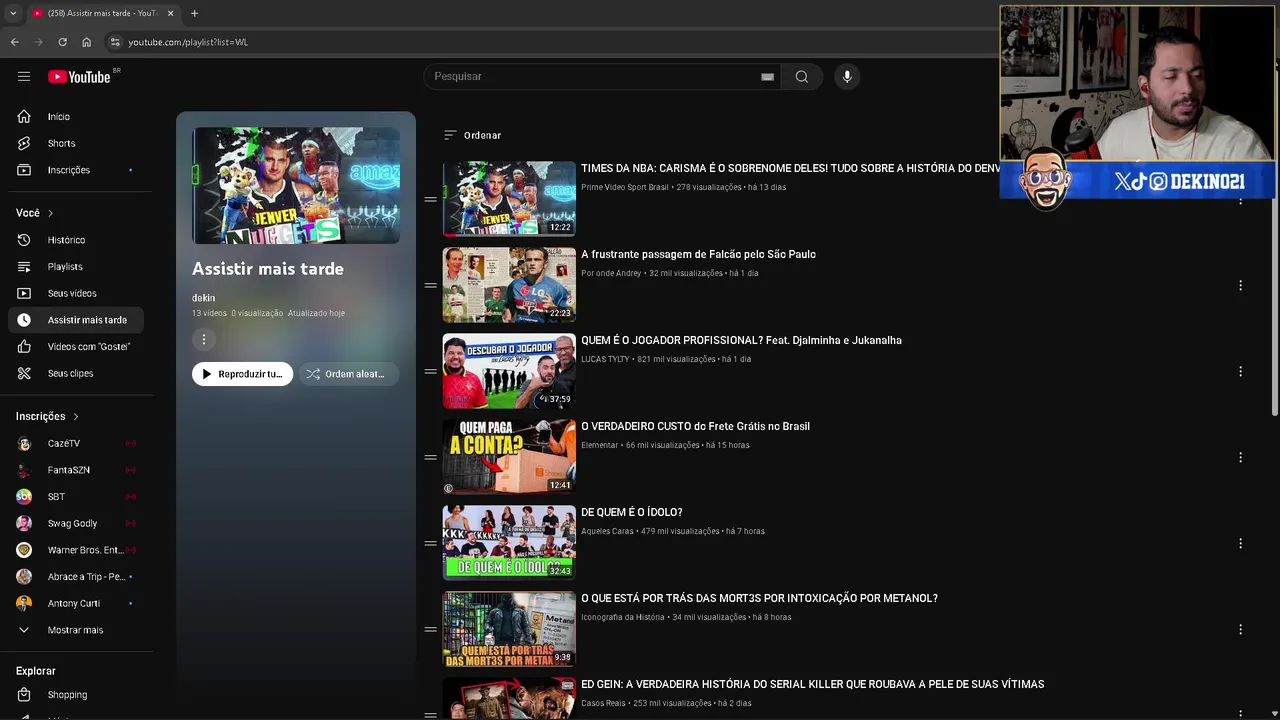Open the YouTube hamburger guide menu
The width and height of the screenshot is (1280, 720).
pos(24,76)
